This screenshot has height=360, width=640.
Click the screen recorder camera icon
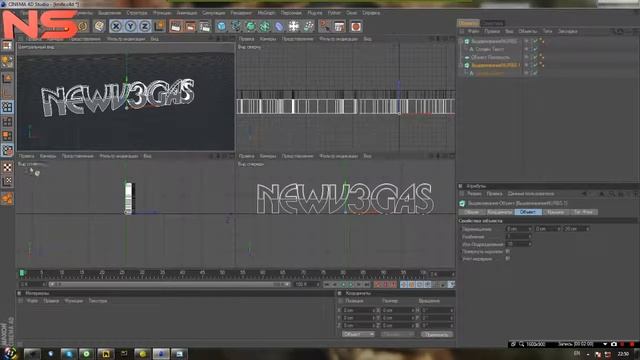click(x=613, y=344)
